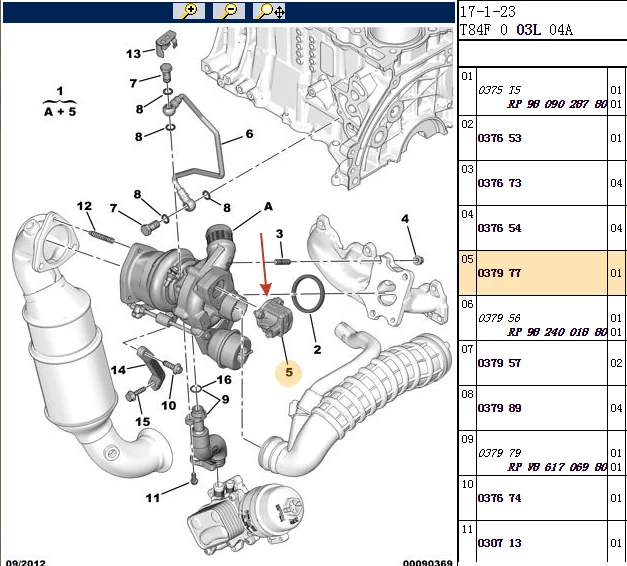This screenshot has height=566, width=627.
Task: Open part number 0379 77 link
Action: pyautogui.click(x=499, y=273)
